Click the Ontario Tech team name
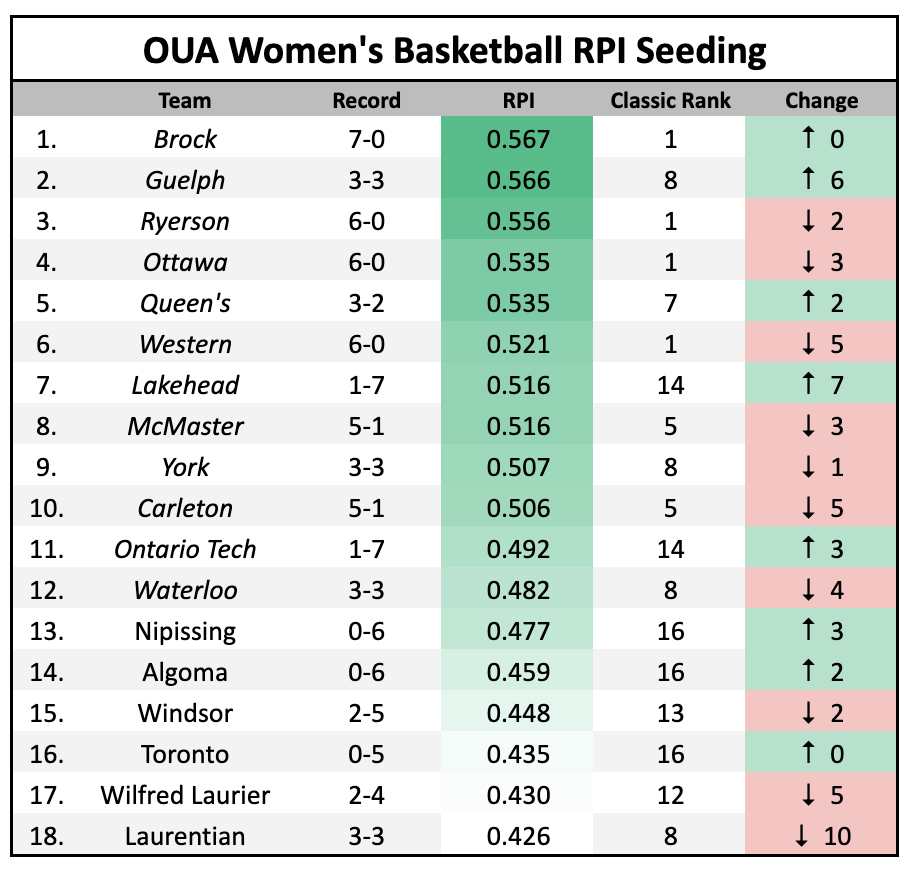The width and height of the screenshot is (912, 872). (x=185, y=550)
